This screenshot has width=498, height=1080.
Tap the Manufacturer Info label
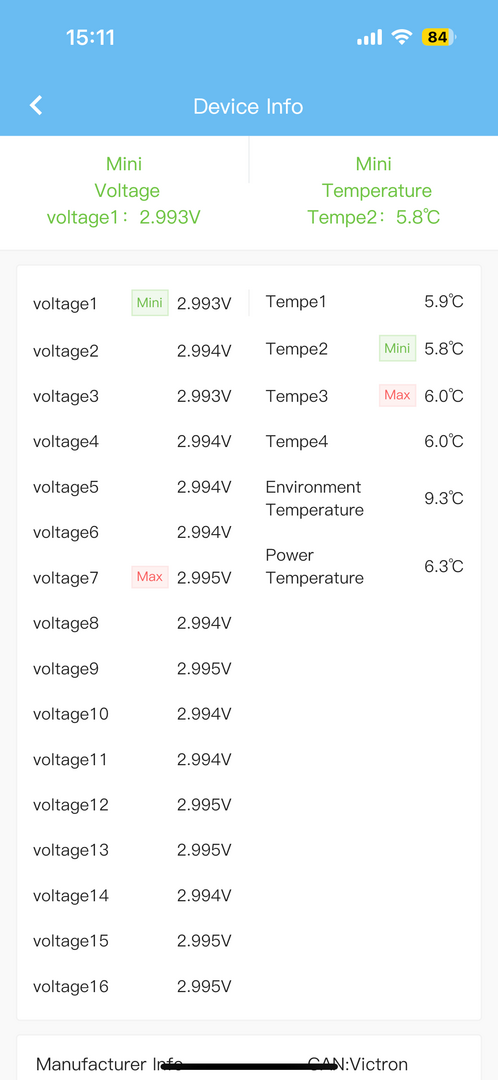pyautogui.click(x=109, y=1064)
